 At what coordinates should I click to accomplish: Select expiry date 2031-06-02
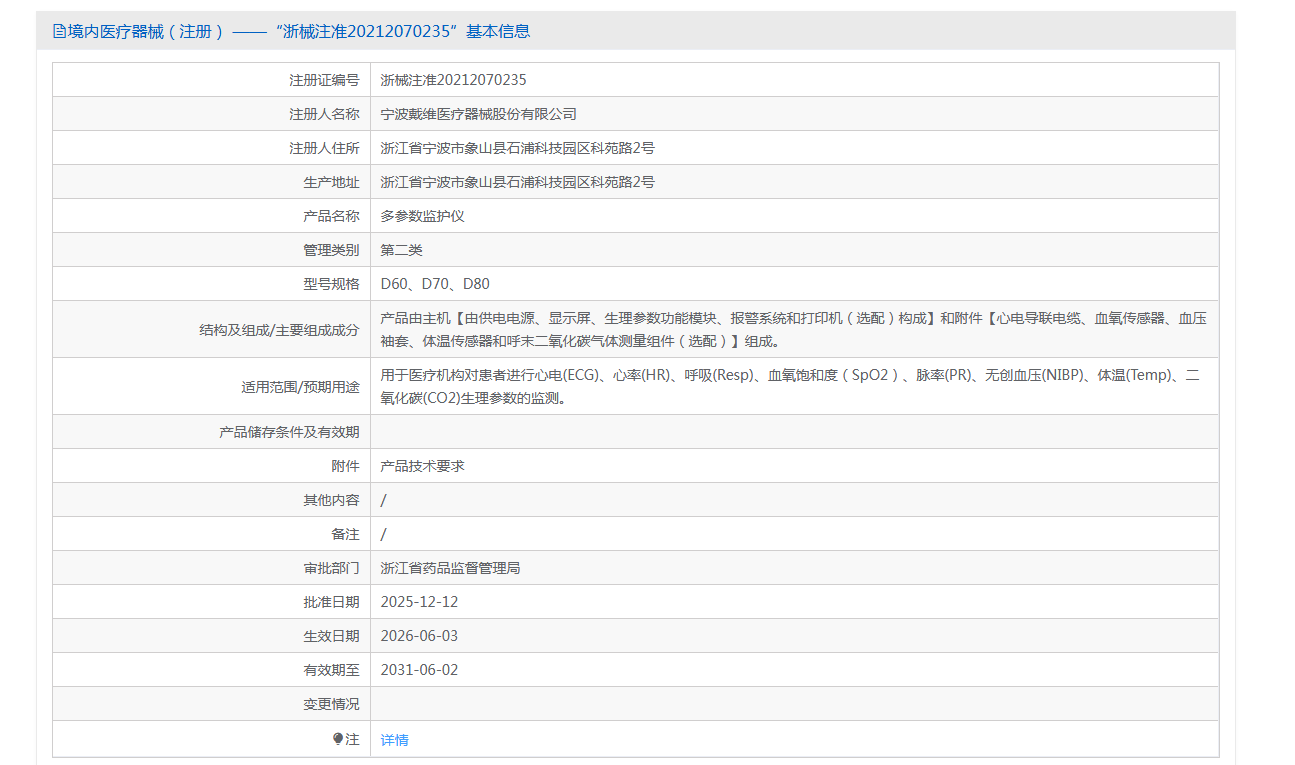[420, 670]
